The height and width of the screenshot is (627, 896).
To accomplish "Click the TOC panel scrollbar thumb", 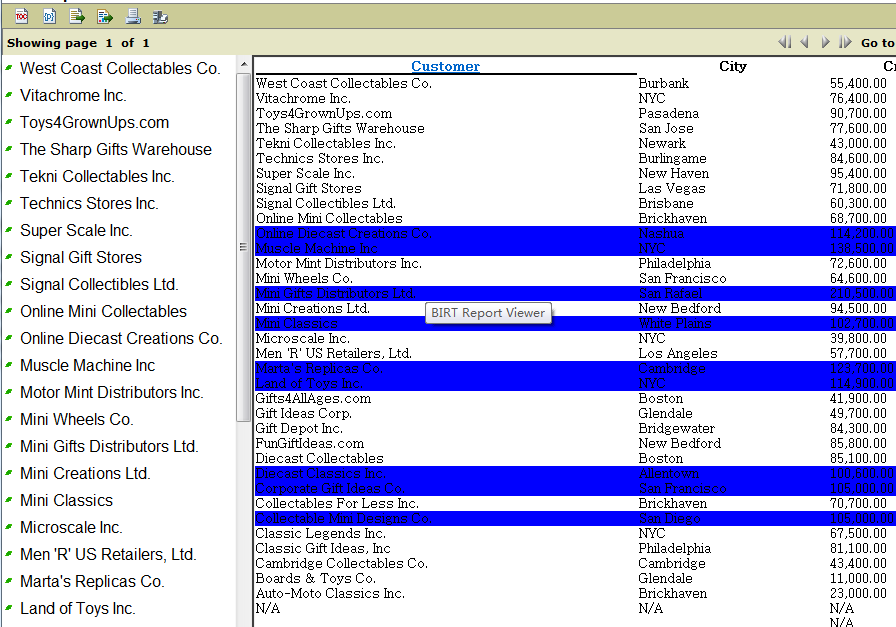I will (x=243, y=247).
